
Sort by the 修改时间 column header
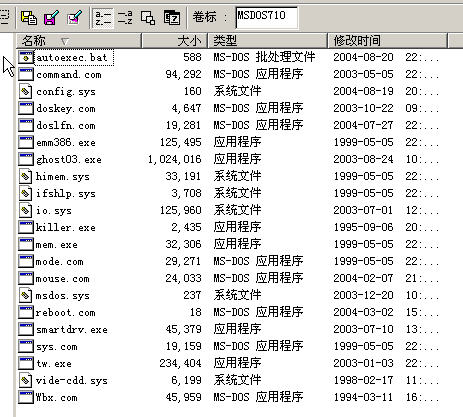pyautogui.click(x=387, y=41)
